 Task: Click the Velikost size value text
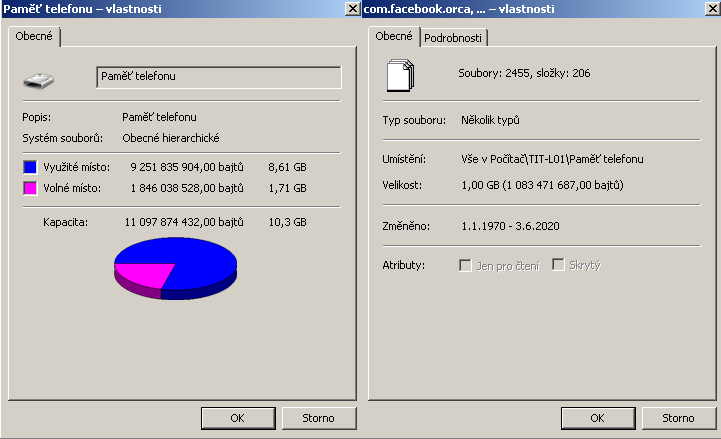pyautogui.click(x=542, y=185)
